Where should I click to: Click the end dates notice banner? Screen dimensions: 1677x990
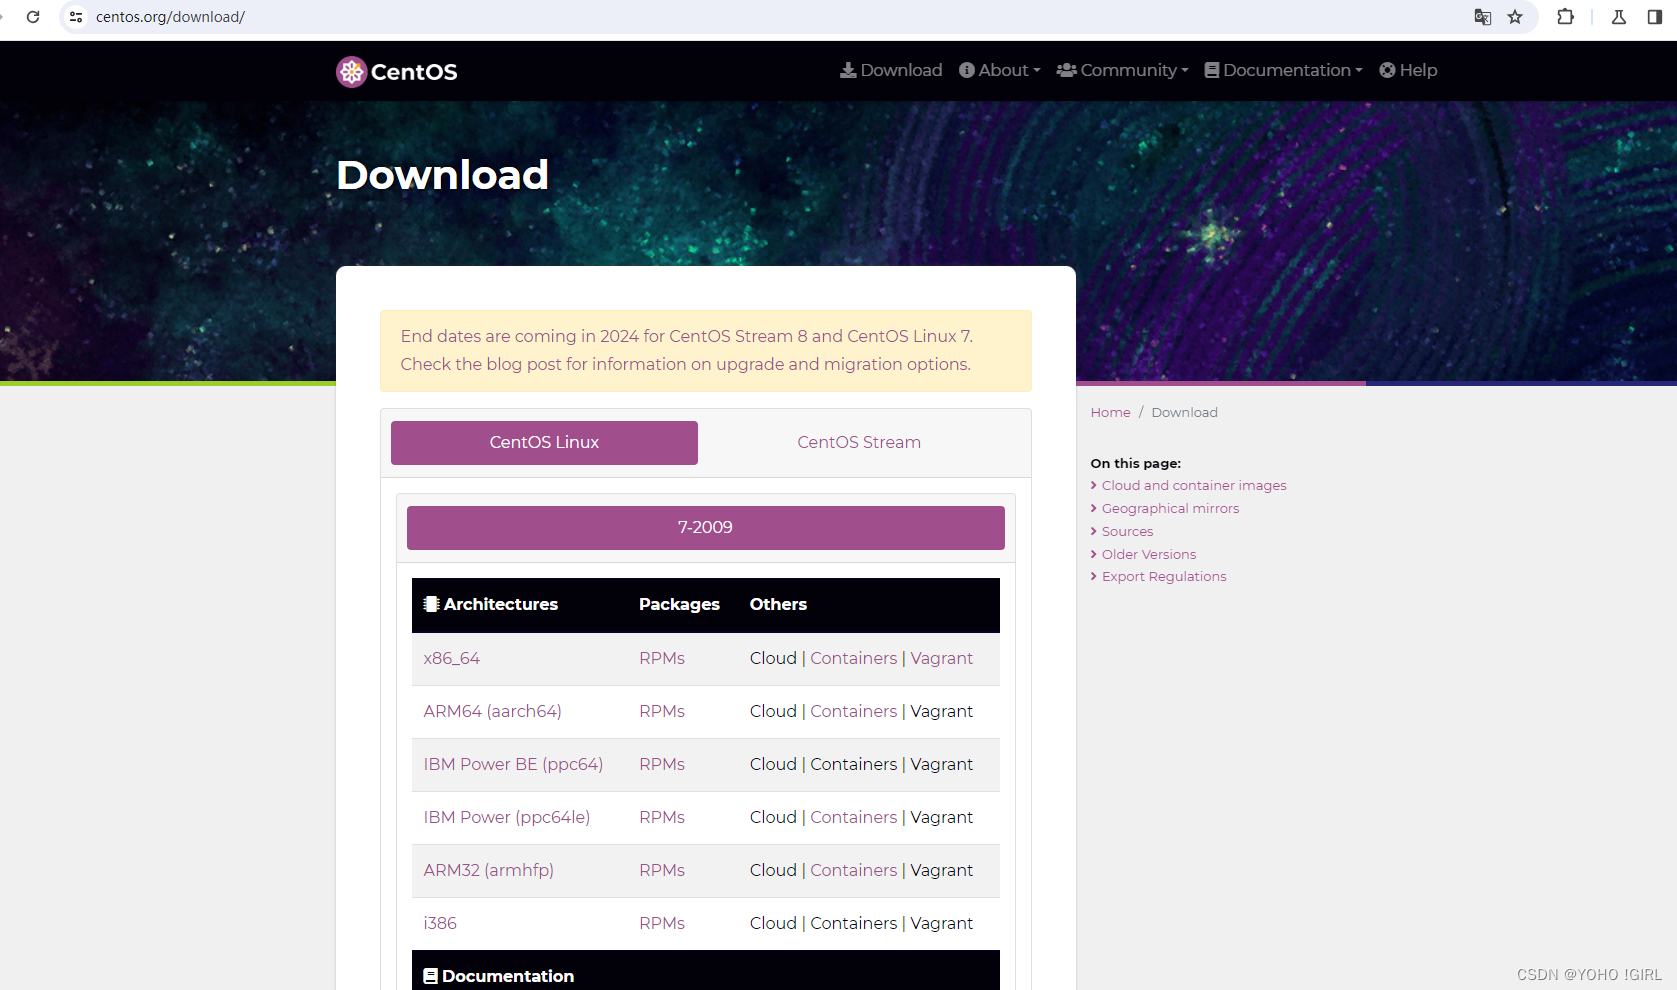point(706,350)
